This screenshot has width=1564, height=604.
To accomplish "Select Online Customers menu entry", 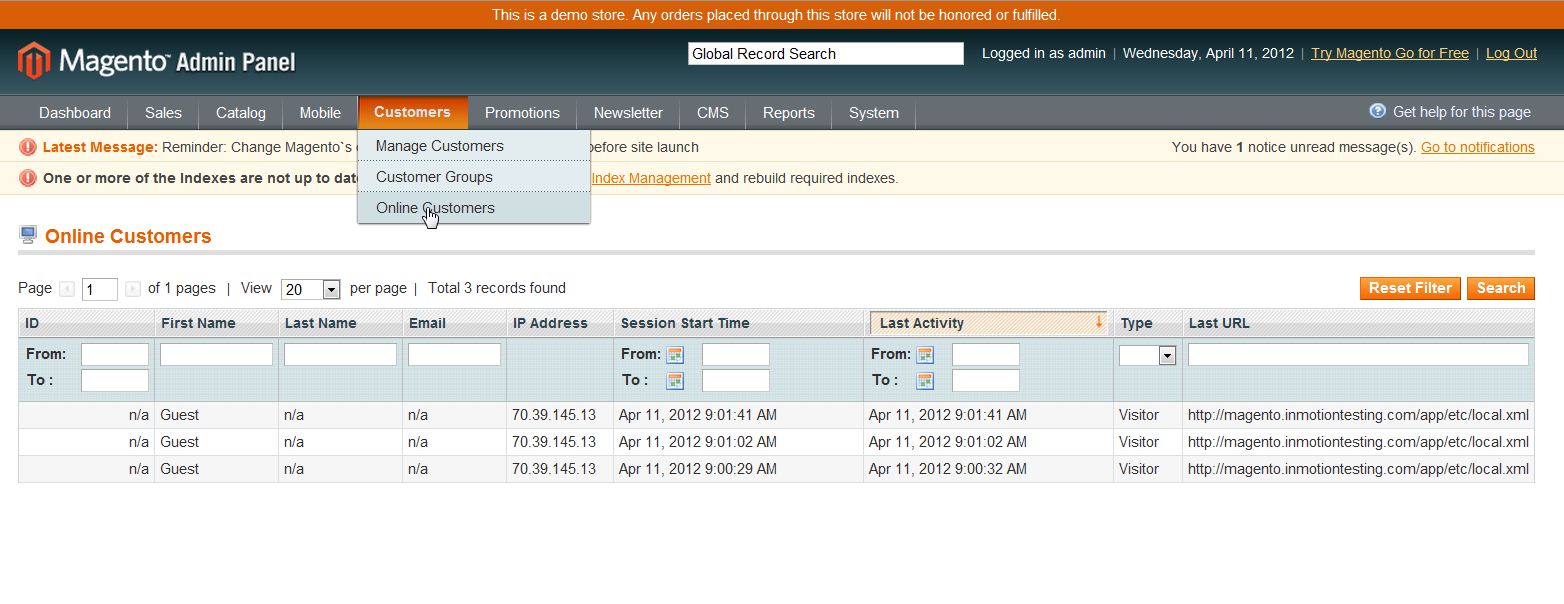I will point(474,208).
